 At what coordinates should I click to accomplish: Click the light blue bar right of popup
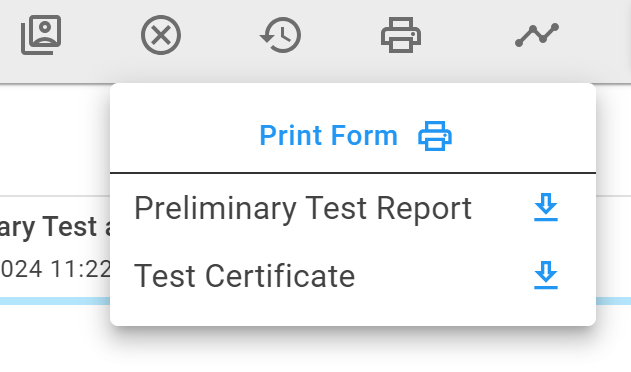click(613, 301)
